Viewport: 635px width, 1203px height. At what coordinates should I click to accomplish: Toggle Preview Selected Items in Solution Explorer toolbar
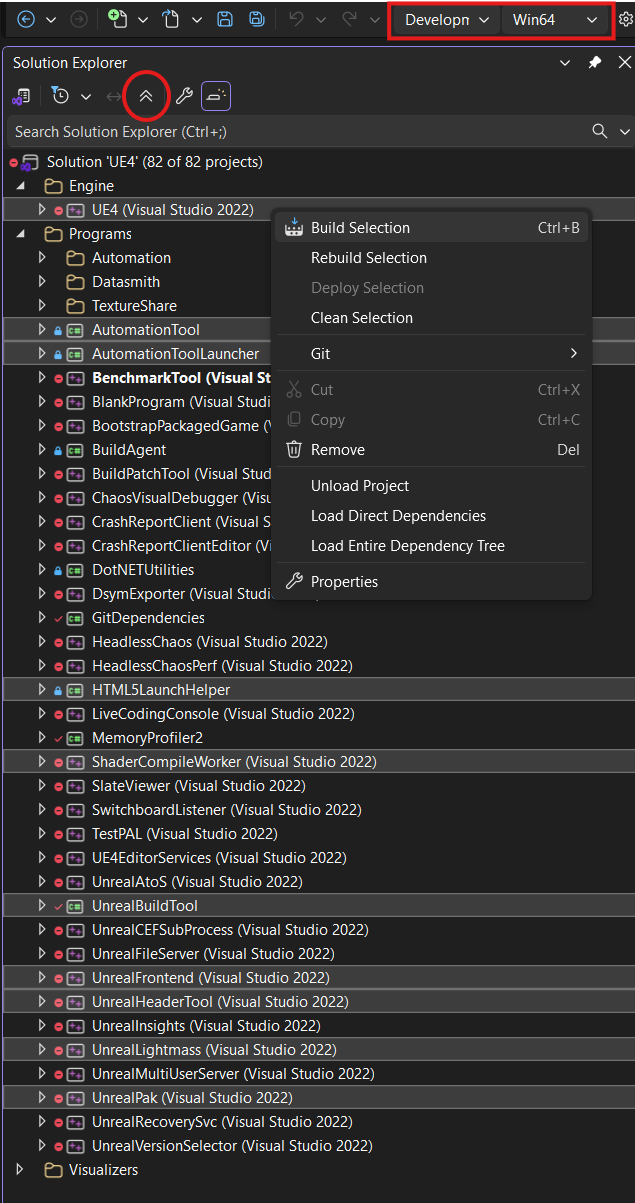coord(217,96)
